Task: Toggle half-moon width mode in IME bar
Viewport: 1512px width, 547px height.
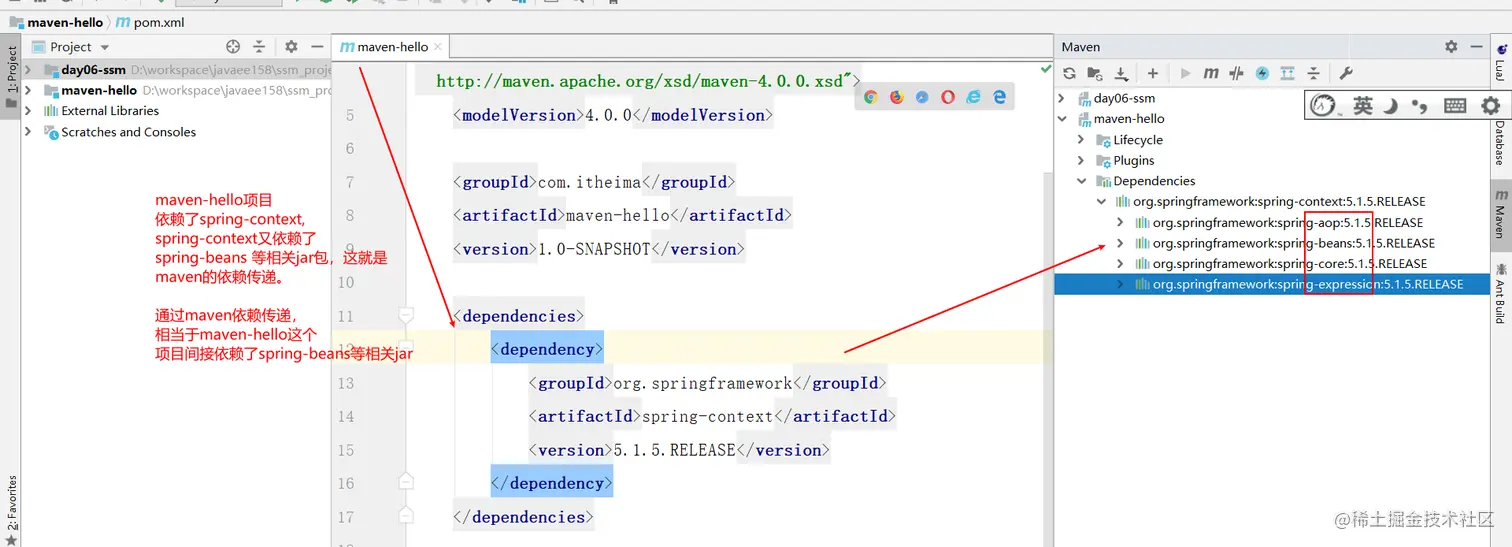Action: [1390, 105]
